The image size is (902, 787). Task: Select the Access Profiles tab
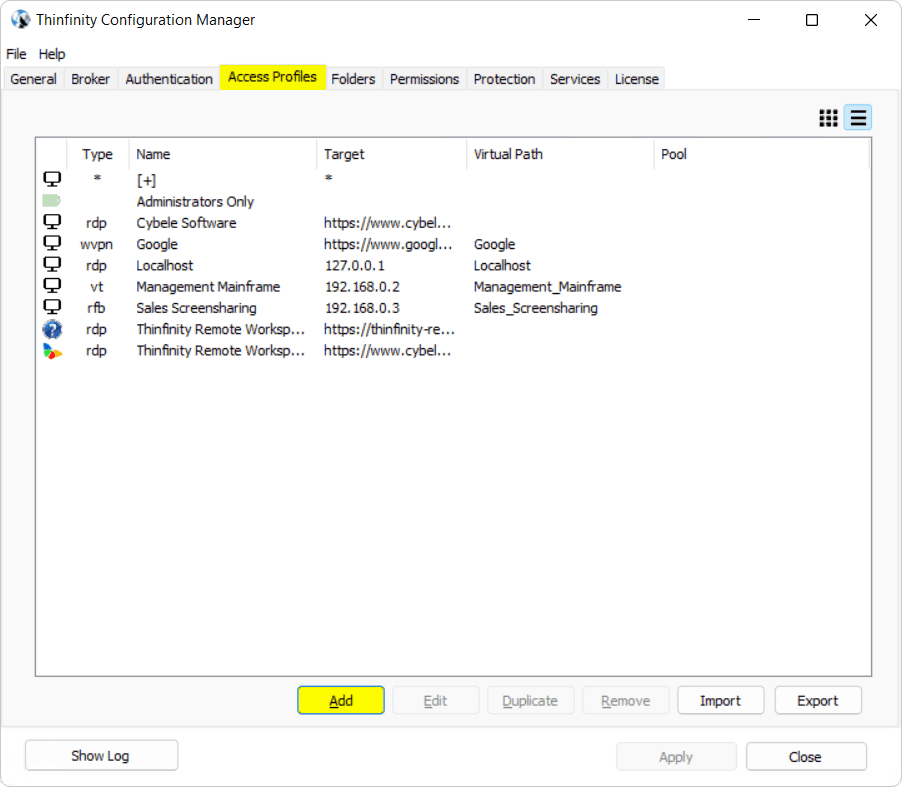tap(273, 77)
